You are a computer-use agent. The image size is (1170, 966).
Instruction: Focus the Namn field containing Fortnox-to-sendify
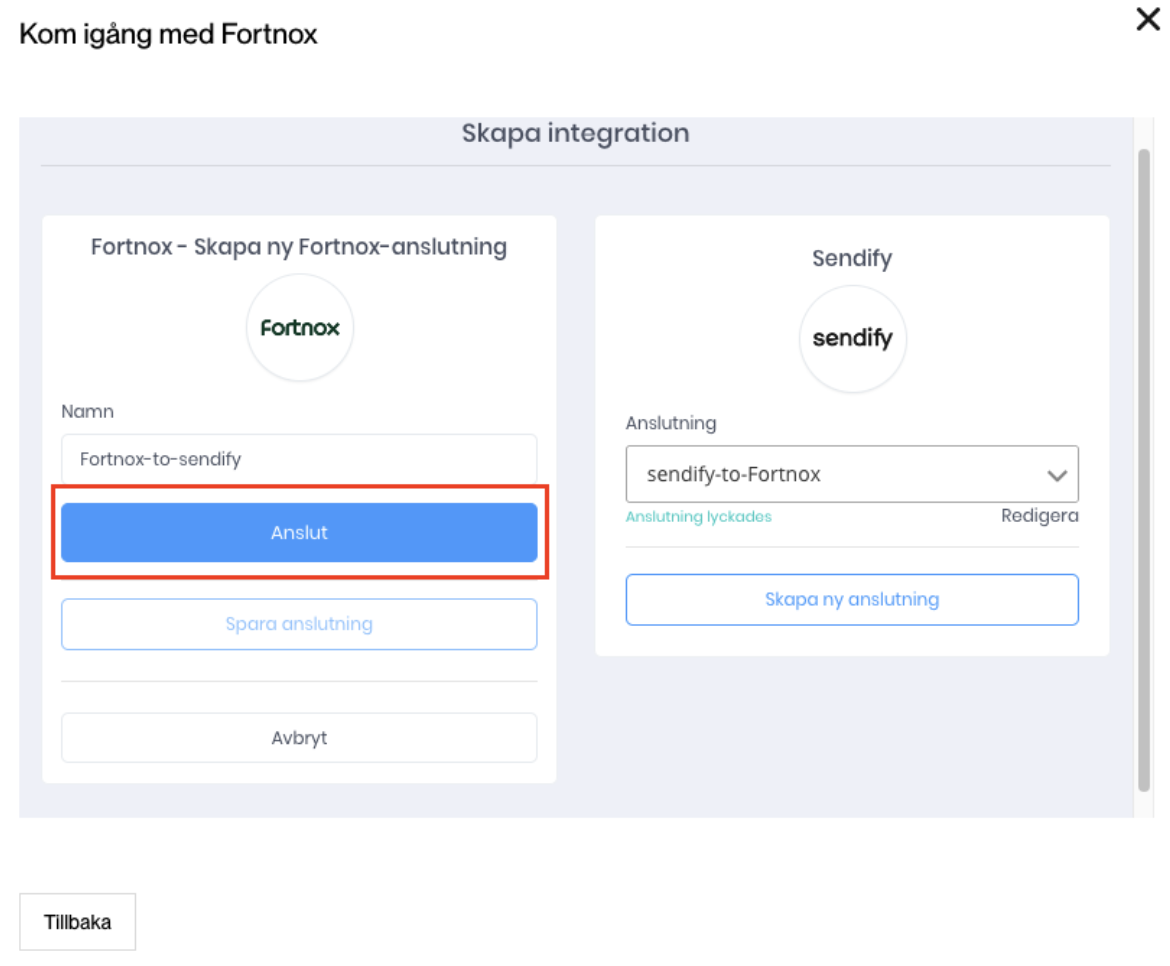299,460
